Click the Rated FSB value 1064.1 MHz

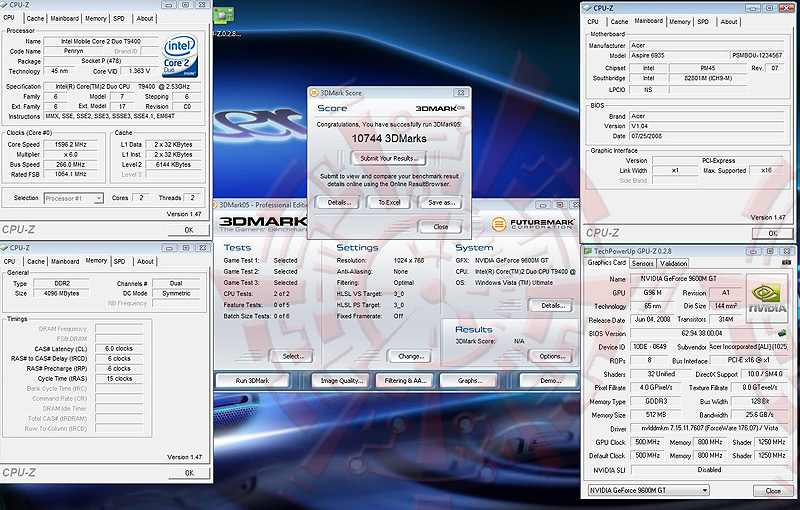point(70,174)
